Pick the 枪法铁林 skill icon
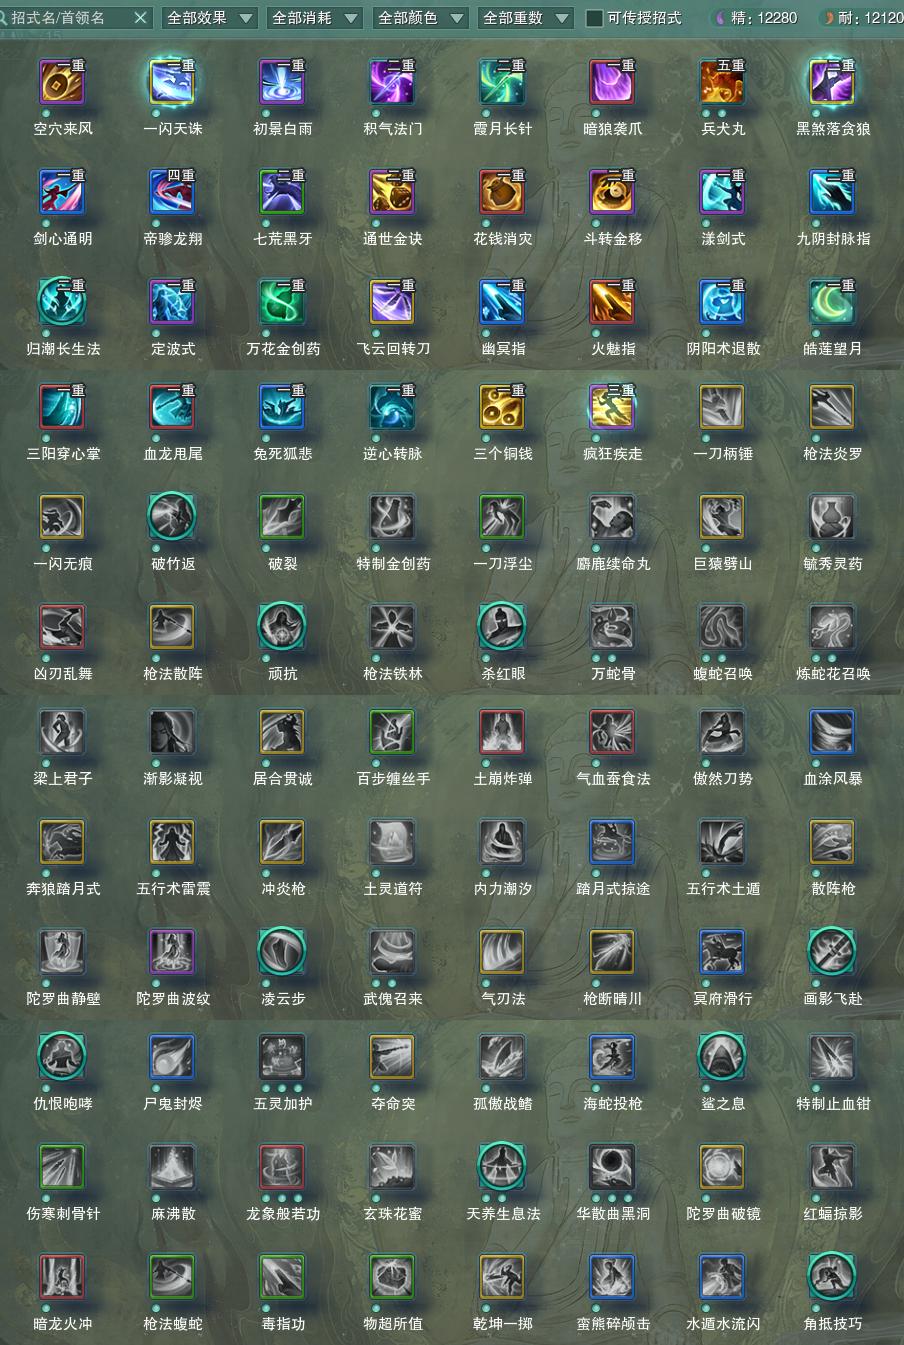Image resolution: width=904 pixels, height=1345 pixels. (392, 628)
